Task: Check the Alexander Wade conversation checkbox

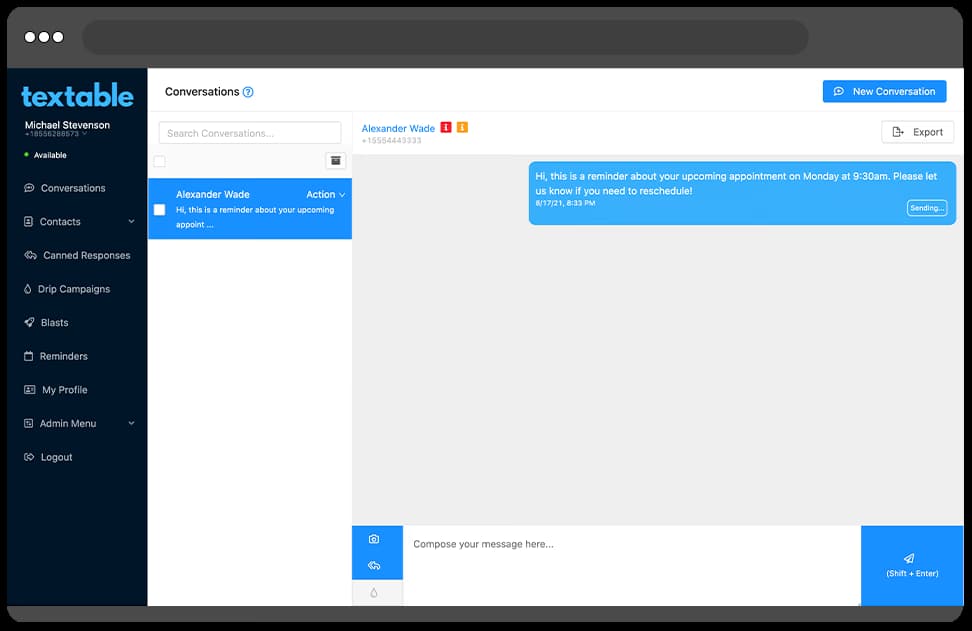Action: pyautogui.click(x=159, y=210)
